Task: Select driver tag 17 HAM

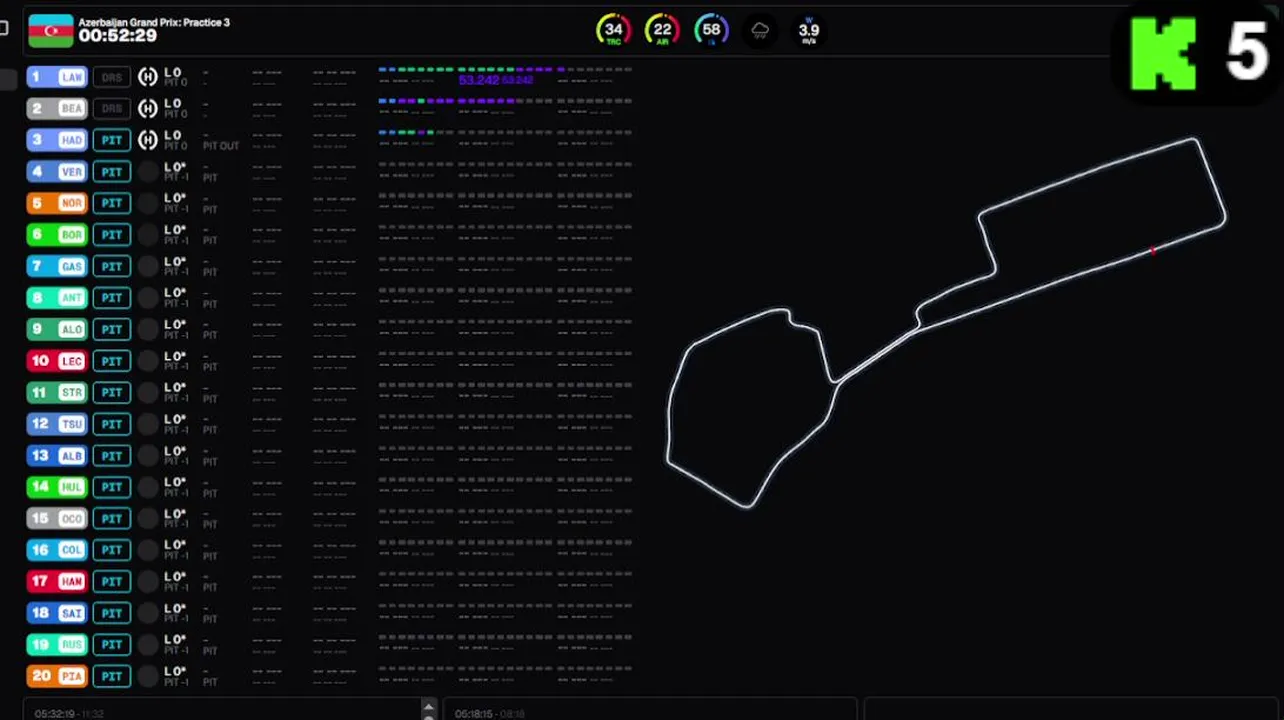Action: (x=57, y=581)
